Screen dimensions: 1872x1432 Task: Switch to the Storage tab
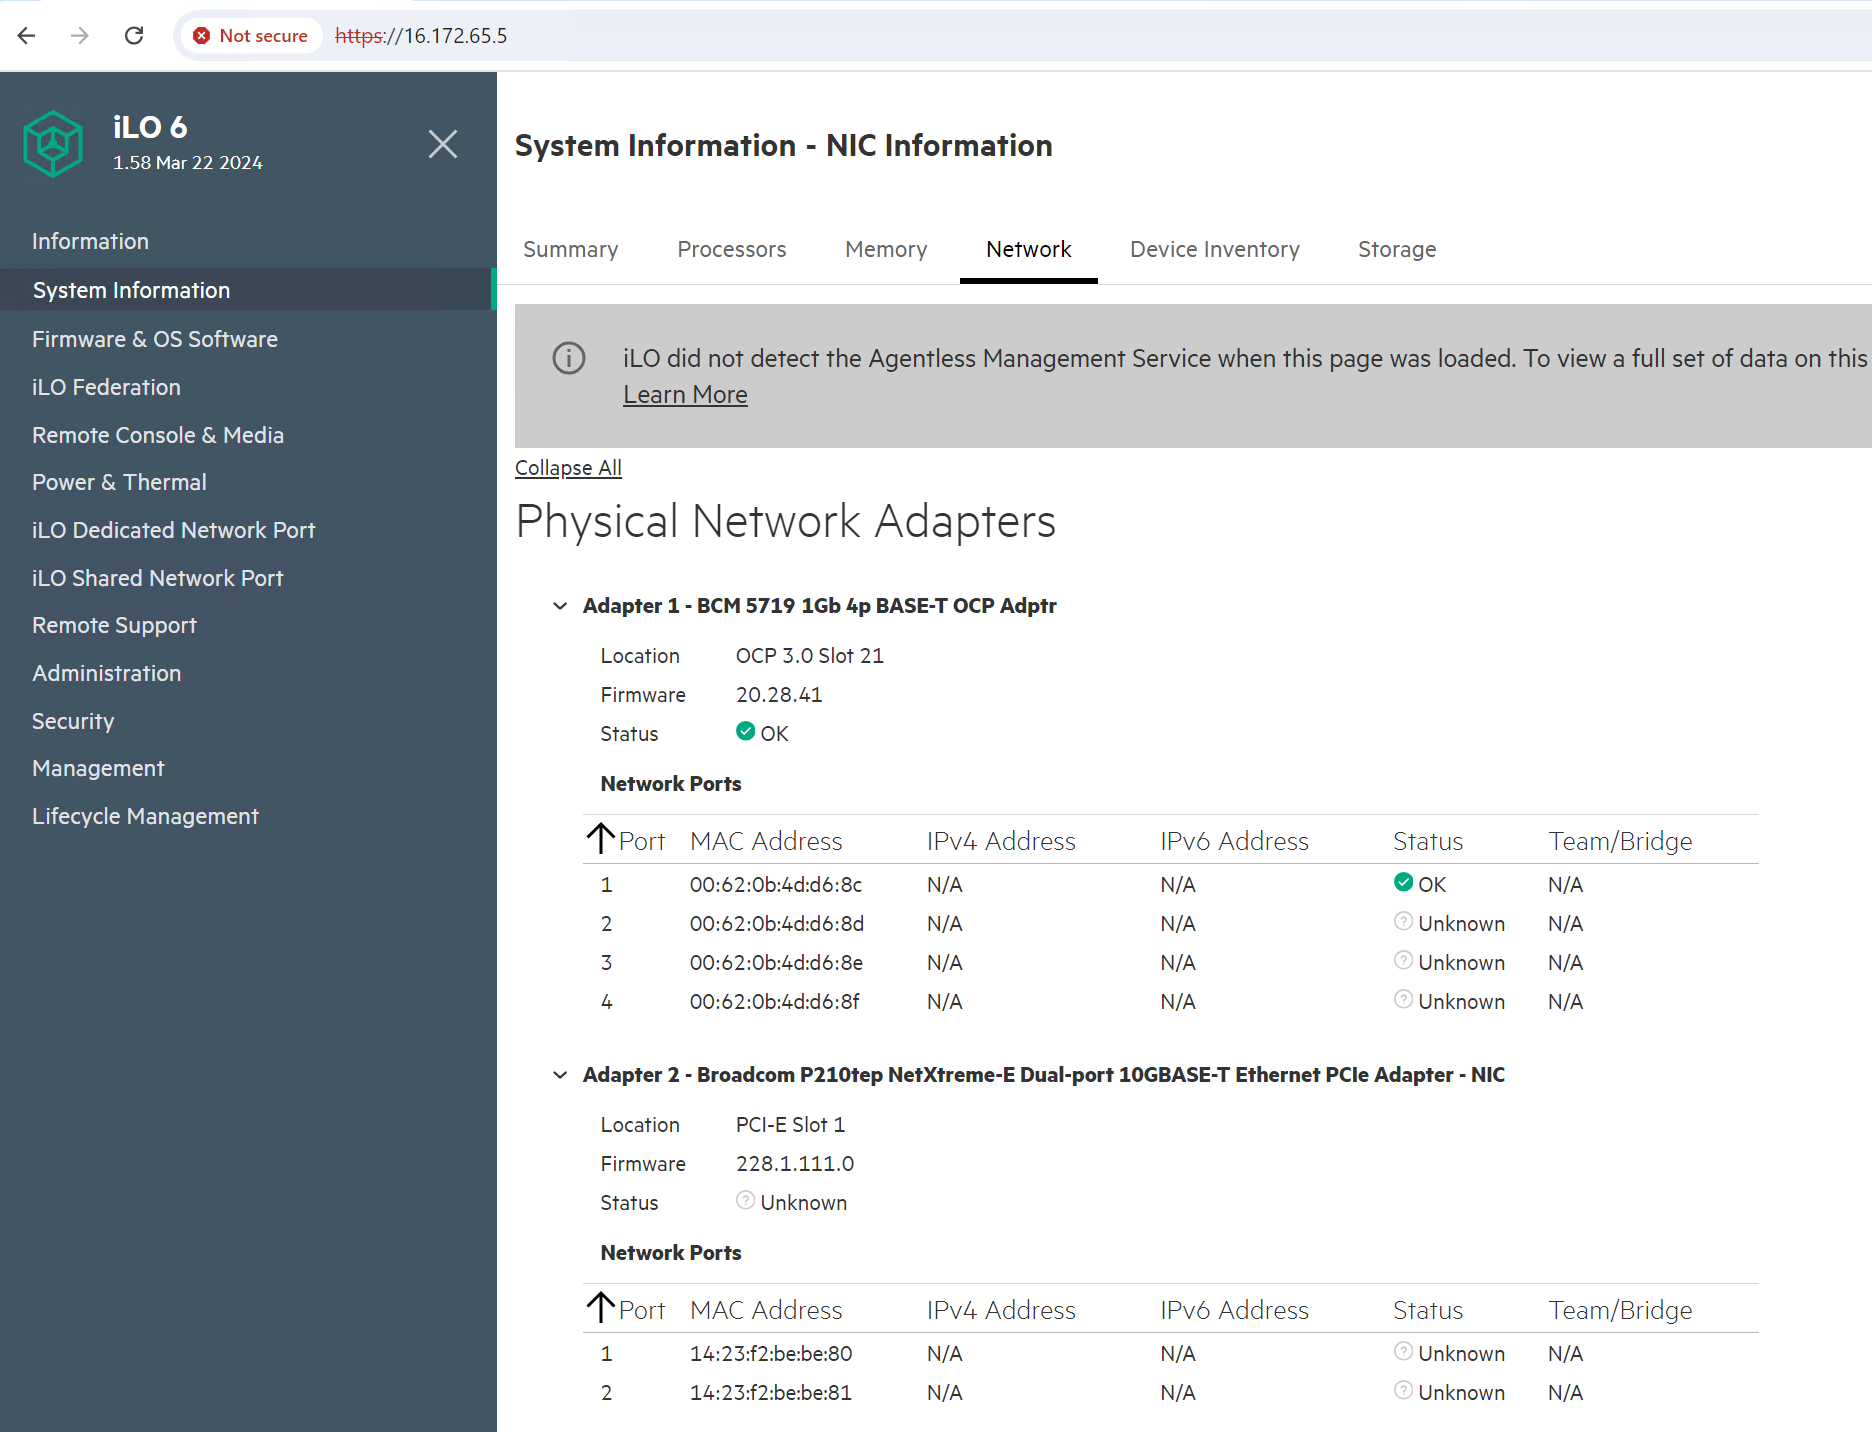pyautogui.click(x=1397, y=249)
